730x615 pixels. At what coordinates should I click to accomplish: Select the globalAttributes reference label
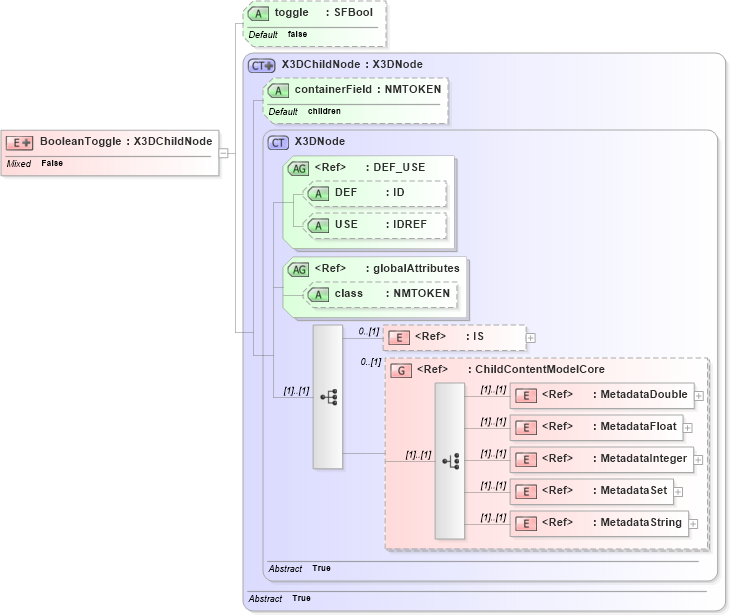click(x=387, y=268)
